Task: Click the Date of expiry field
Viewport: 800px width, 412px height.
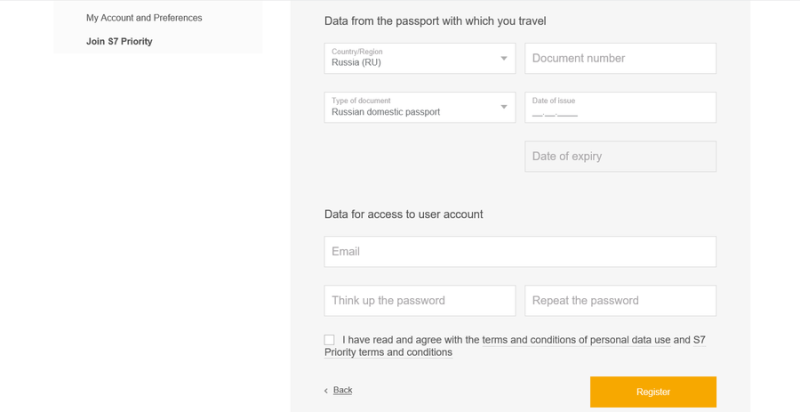Action: click(620, 156)
